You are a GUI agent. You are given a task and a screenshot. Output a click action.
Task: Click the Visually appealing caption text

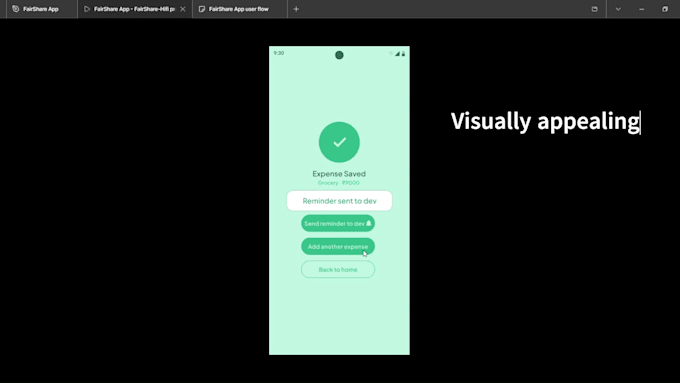(x=545, y=121)
